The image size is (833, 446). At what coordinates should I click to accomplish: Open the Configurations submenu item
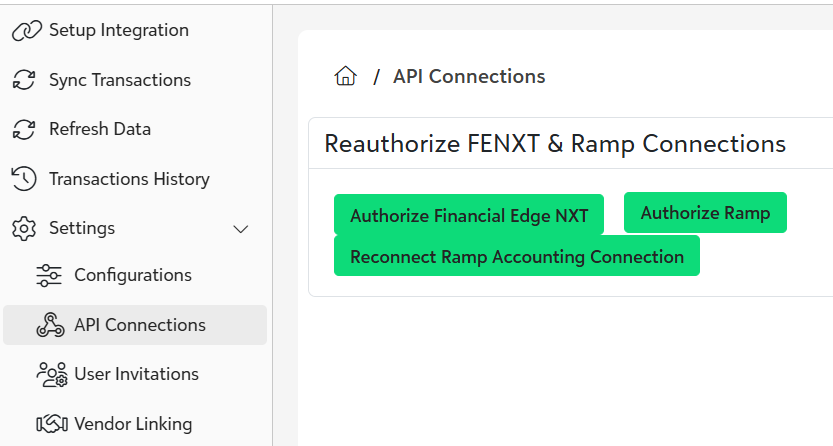point(132,275)
